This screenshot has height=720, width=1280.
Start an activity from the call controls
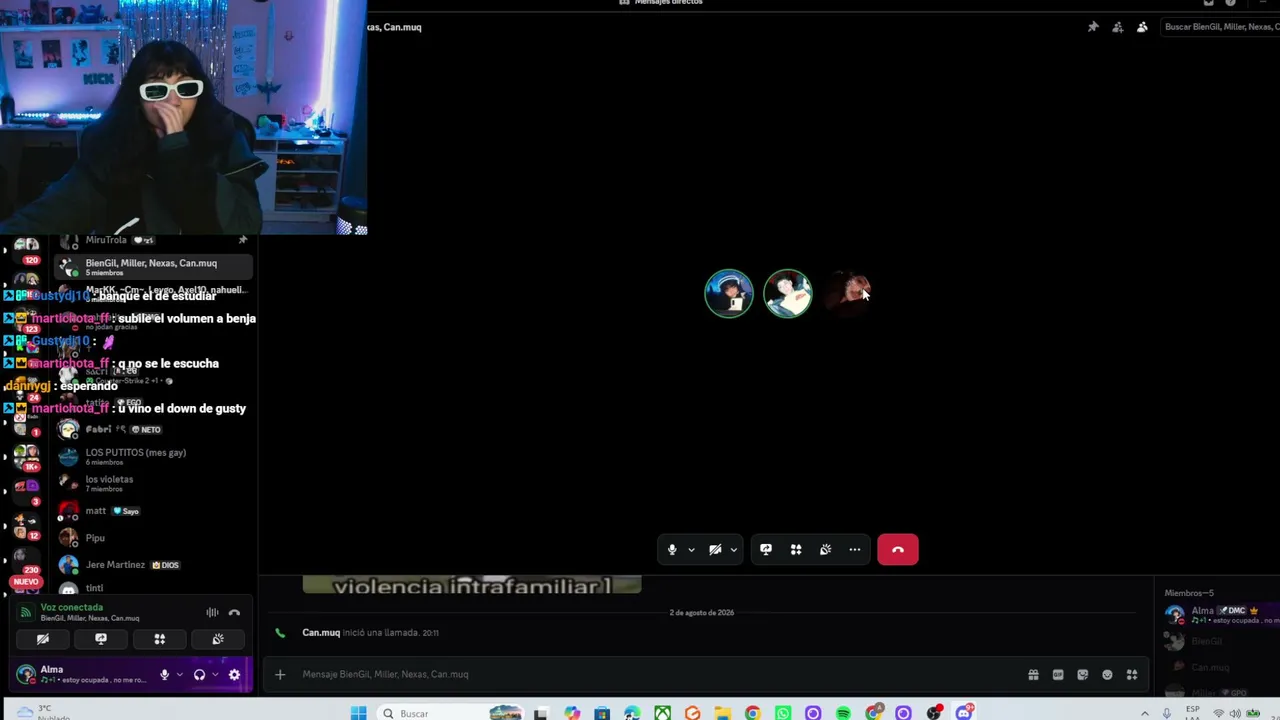(796, 549)
